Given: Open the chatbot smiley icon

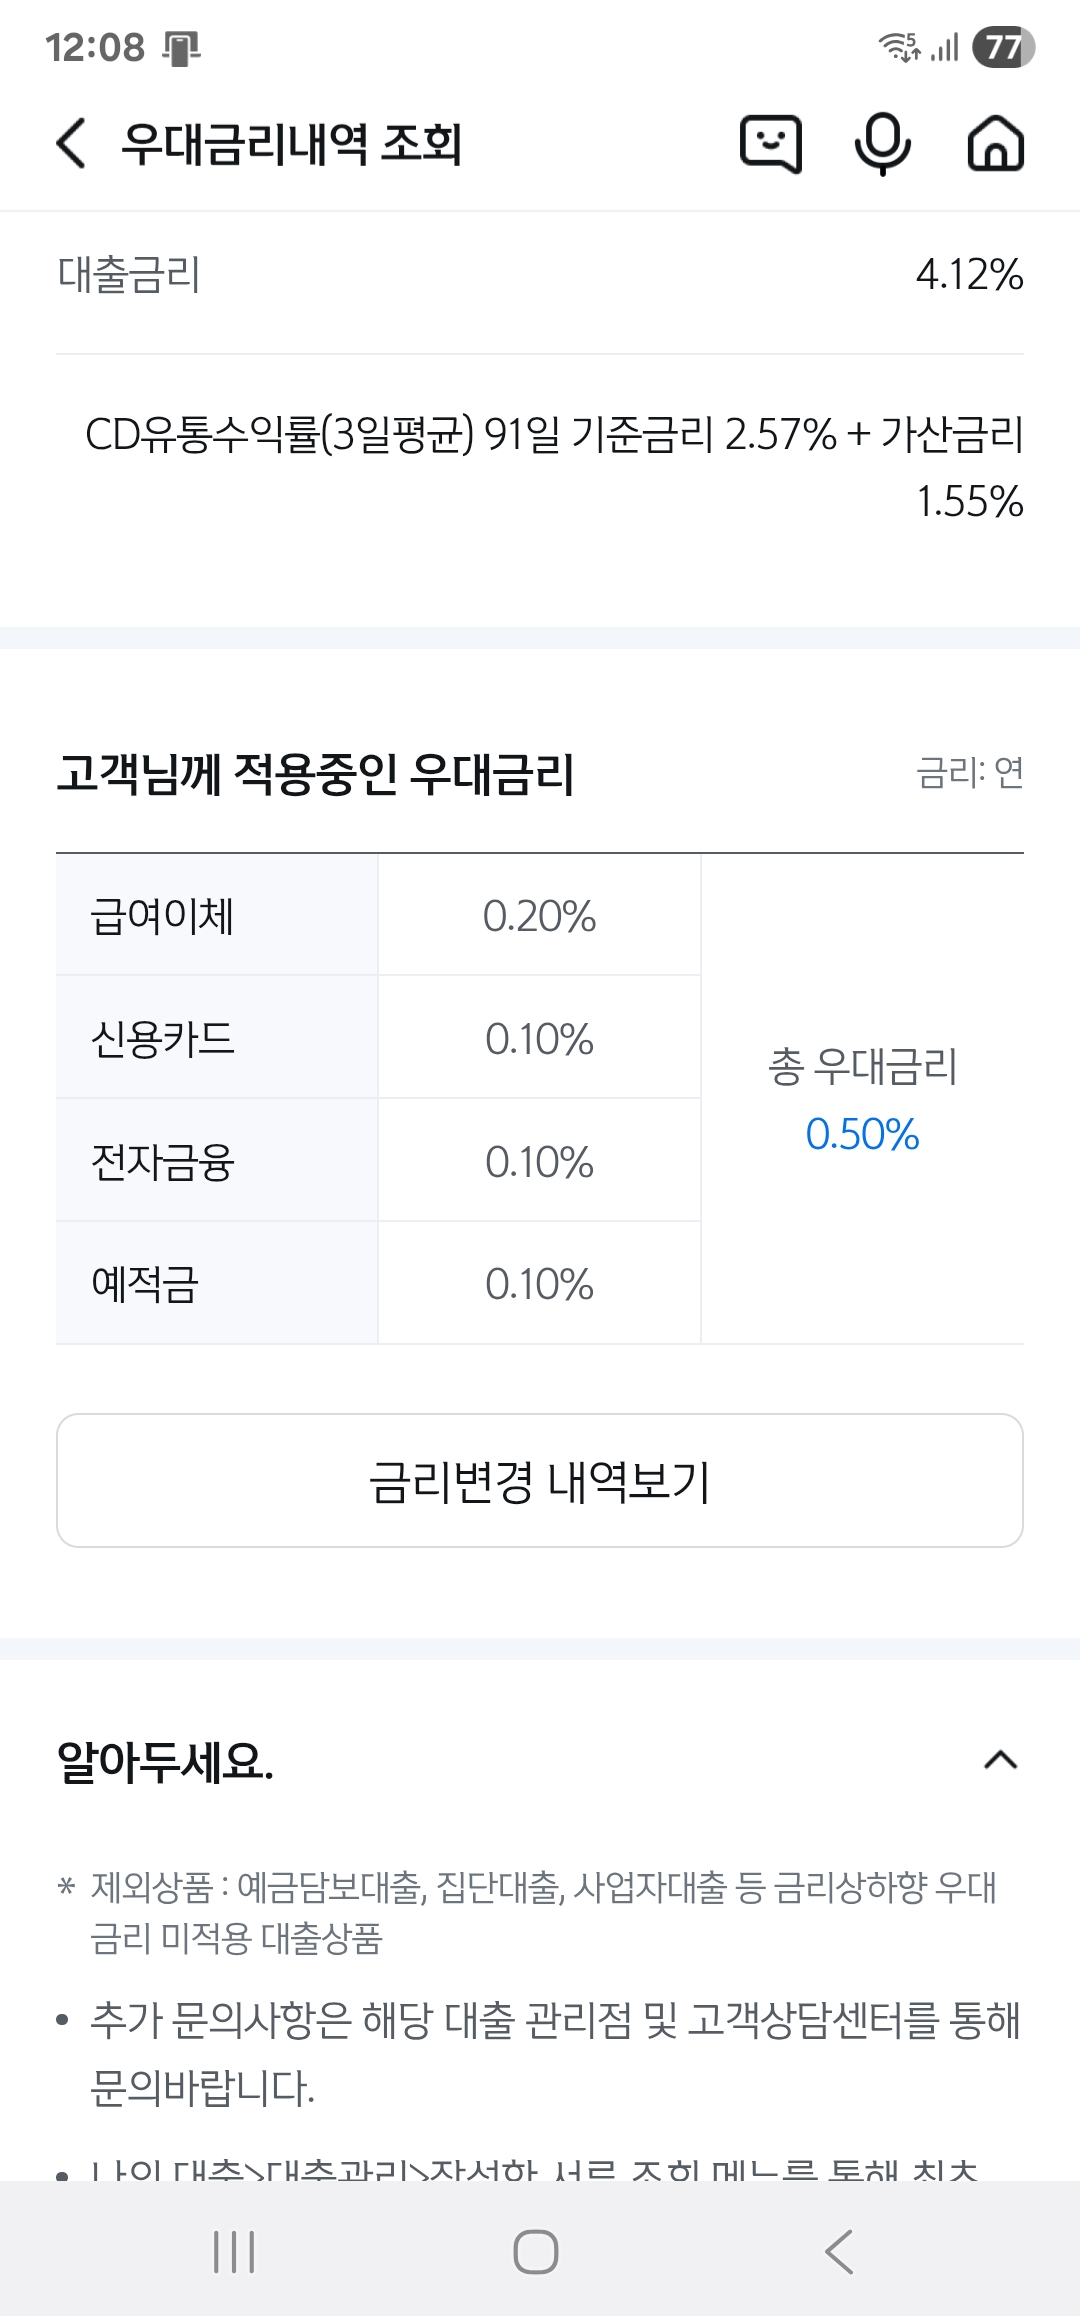Looking at the screenshot, I should pos(770,144).
